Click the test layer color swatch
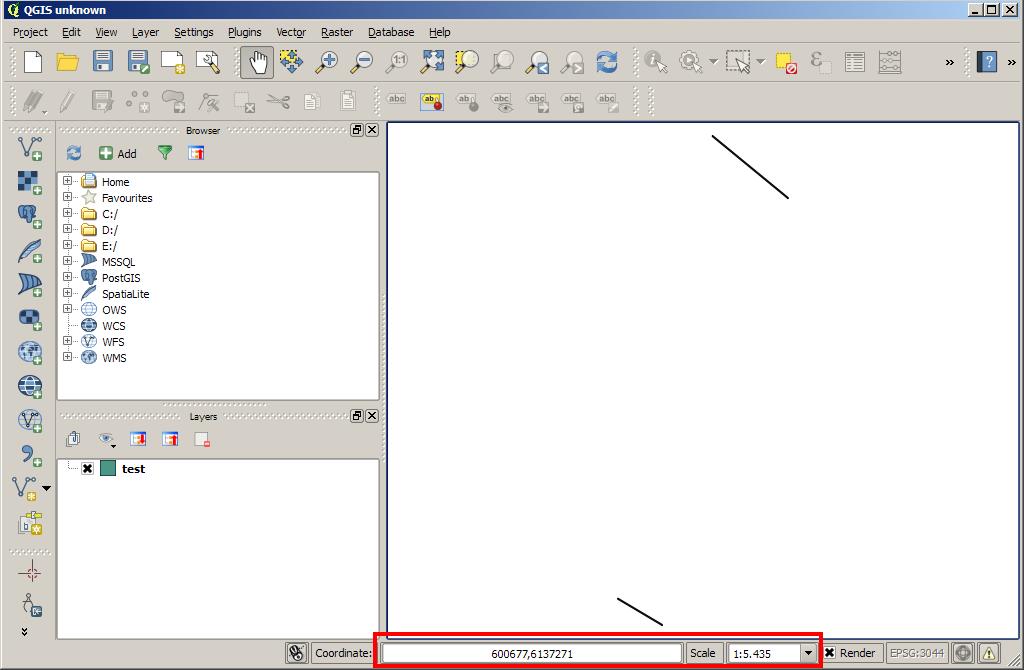 coord(108,469)
